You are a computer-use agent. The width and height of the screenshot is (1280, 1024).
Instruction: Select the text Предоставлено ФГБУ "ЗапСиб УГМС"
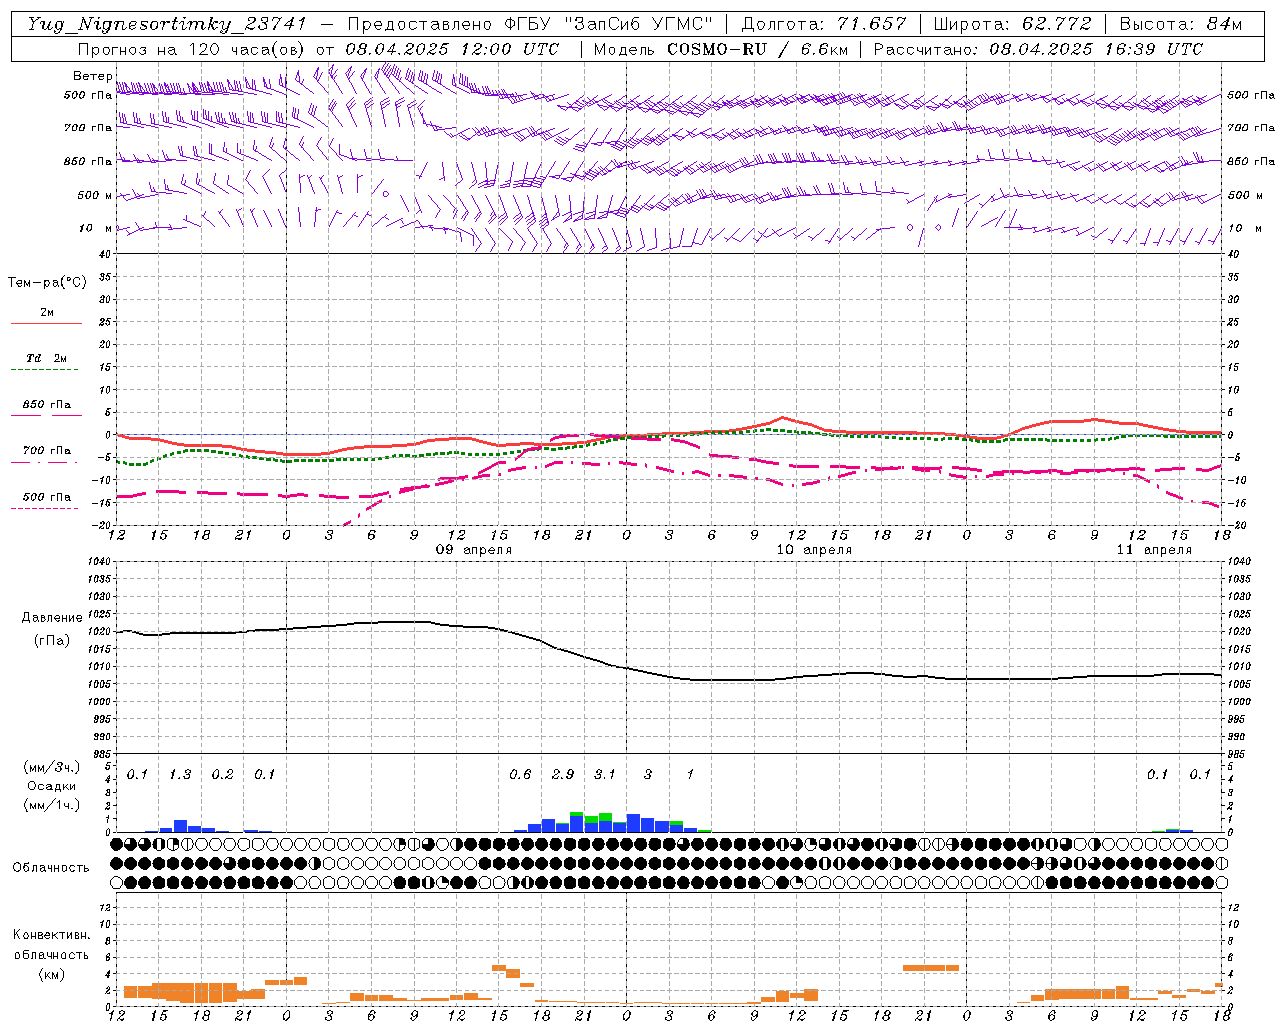(530, 24)
